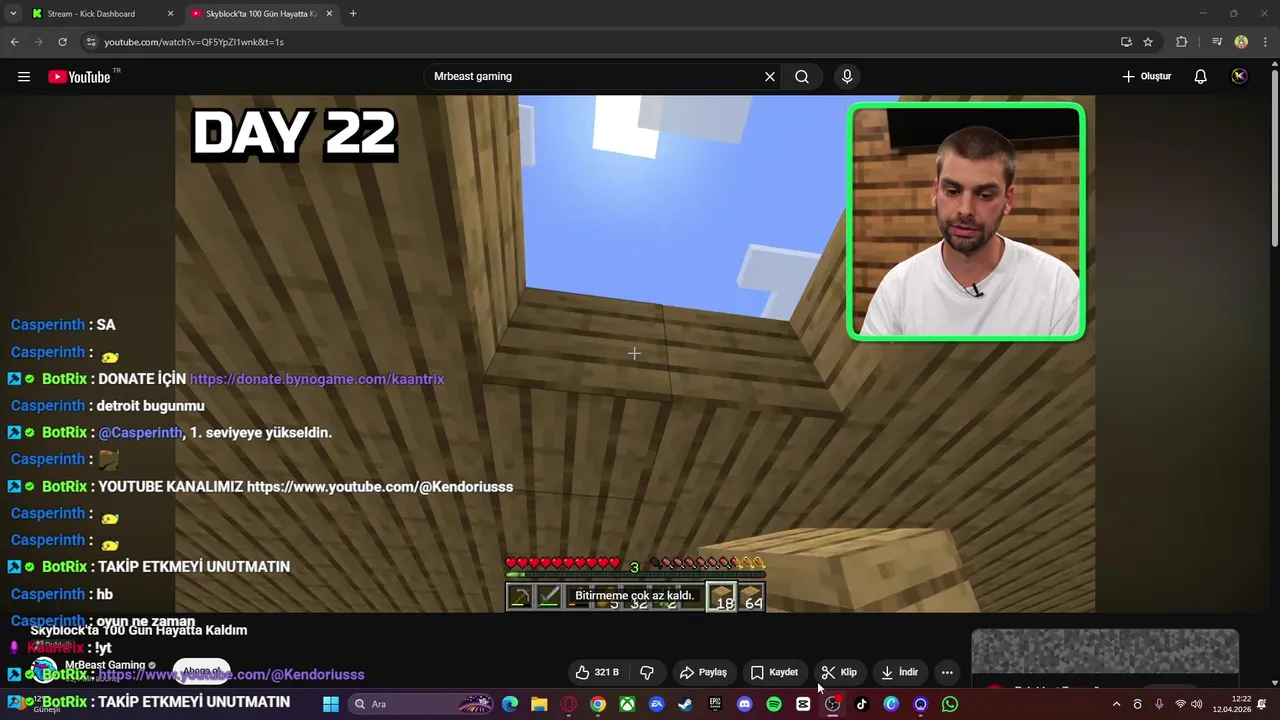Viewport: 1280px width, 720px height.
Task: Click the address bar URL
Action: [194, 42]
